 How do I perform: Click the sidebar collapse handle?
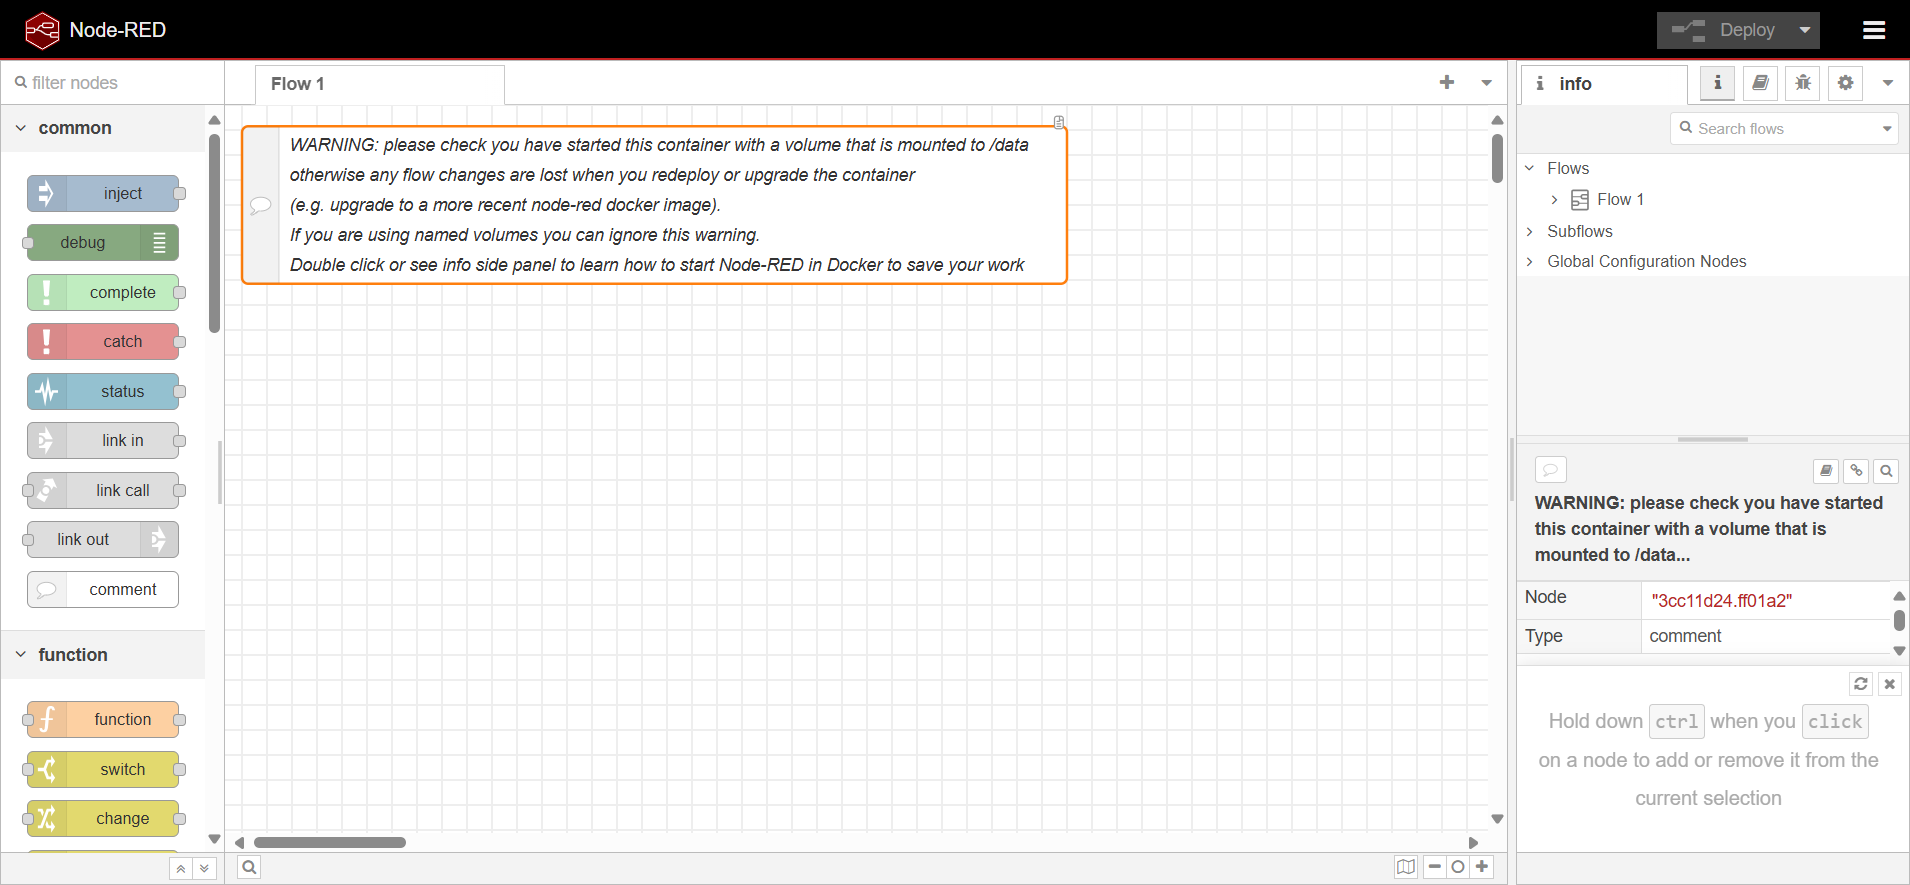tap(1512, 470)
